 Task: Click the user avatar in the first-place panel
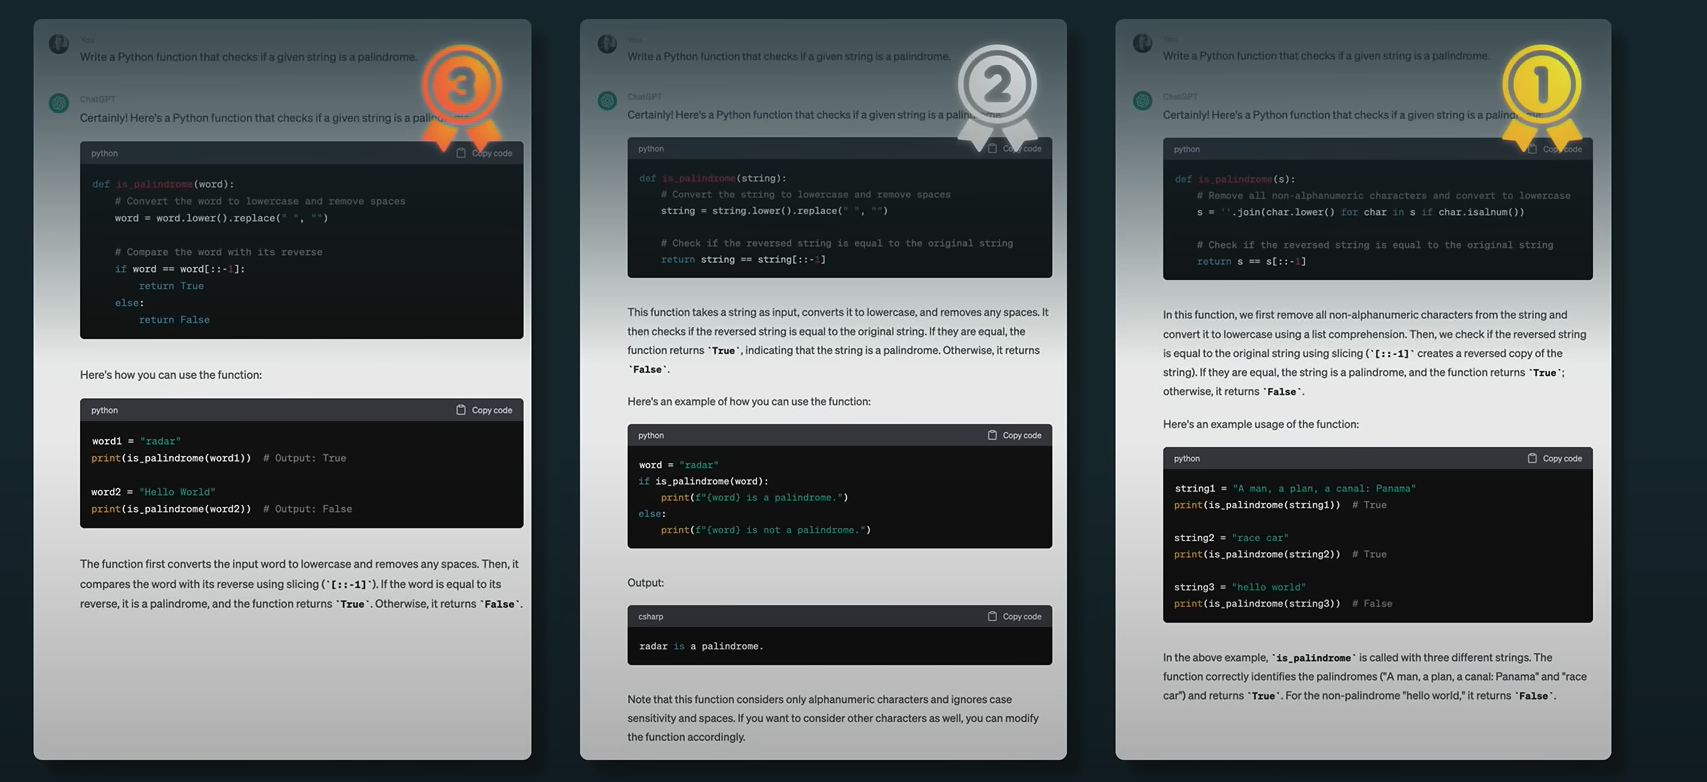coord(1142,43)
